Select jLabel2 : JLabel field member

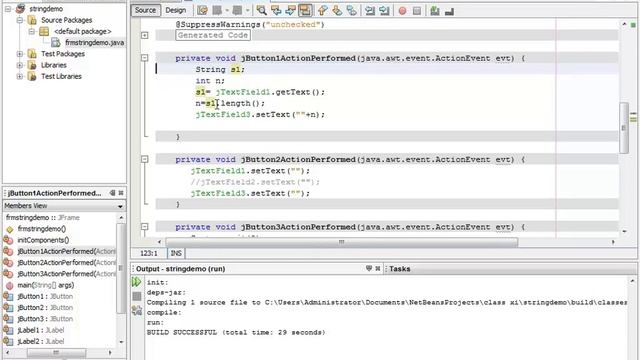pos(41,341)
